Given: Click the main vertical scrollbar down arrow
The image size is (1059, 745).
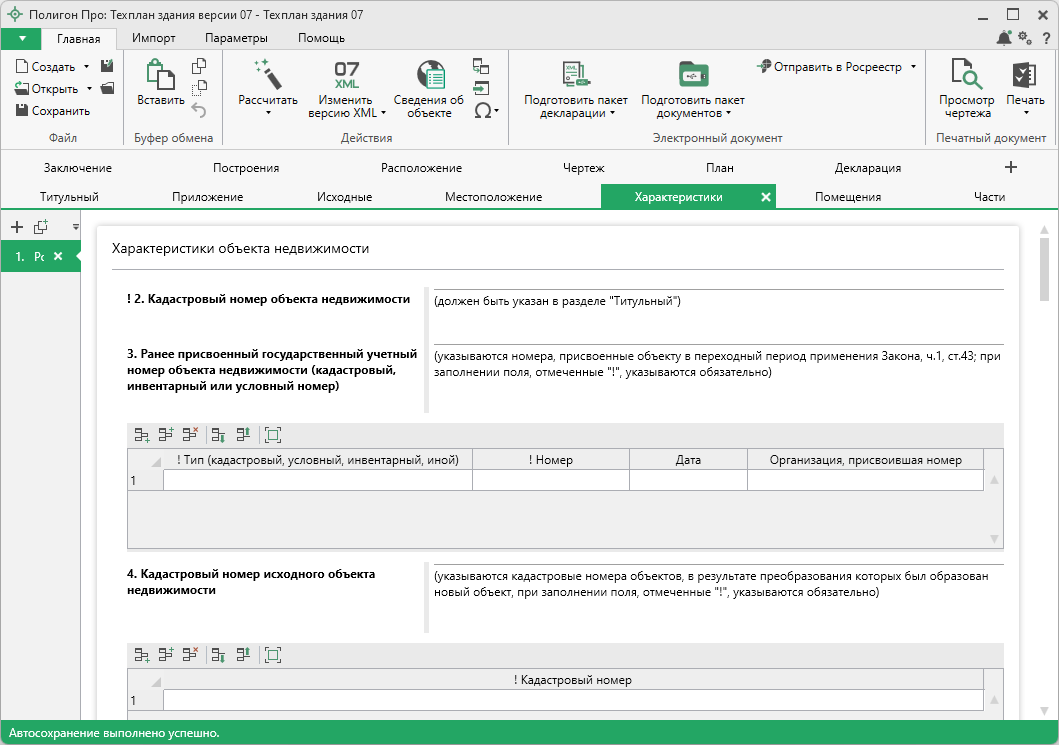Looking at the screenshot, I should click(x=1045, y=710).
